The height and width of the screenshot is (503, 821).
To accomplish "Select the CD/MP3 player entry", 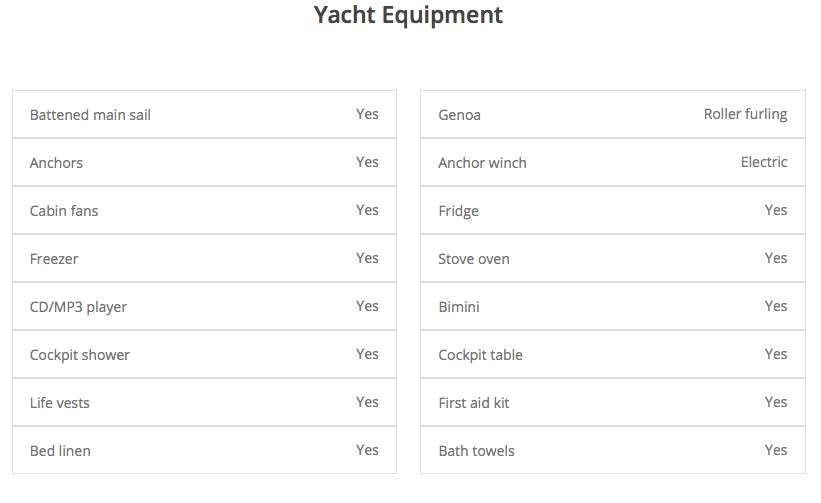I will point(78,307).
